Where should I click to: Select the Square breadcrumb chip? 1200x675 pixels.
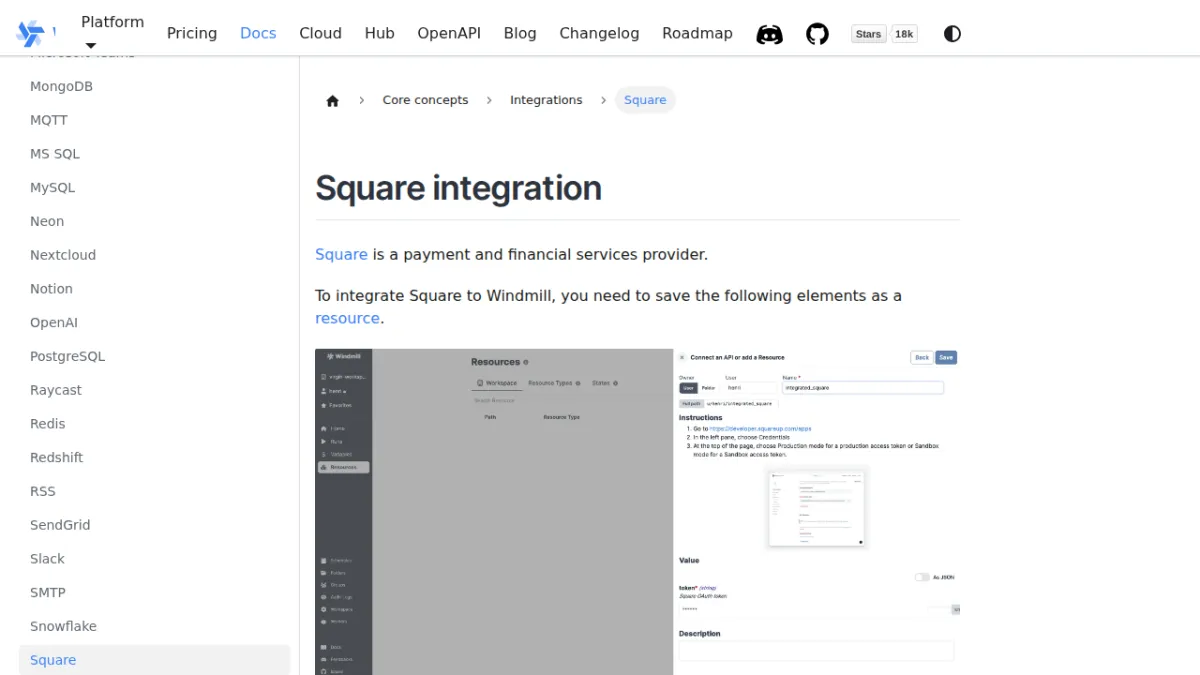point(645,100)
